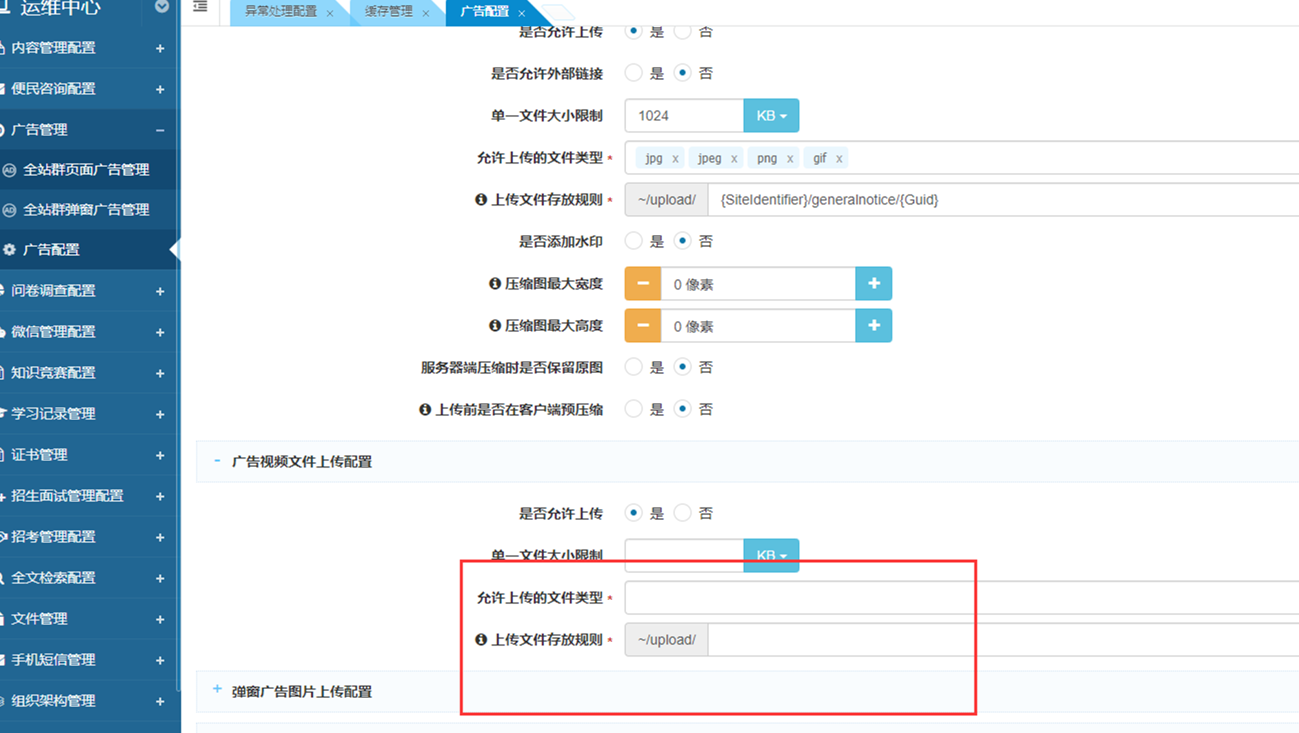Switch to the 异常处理配置 tab
Screen dimensions: 1299x733
click(280, 12)
